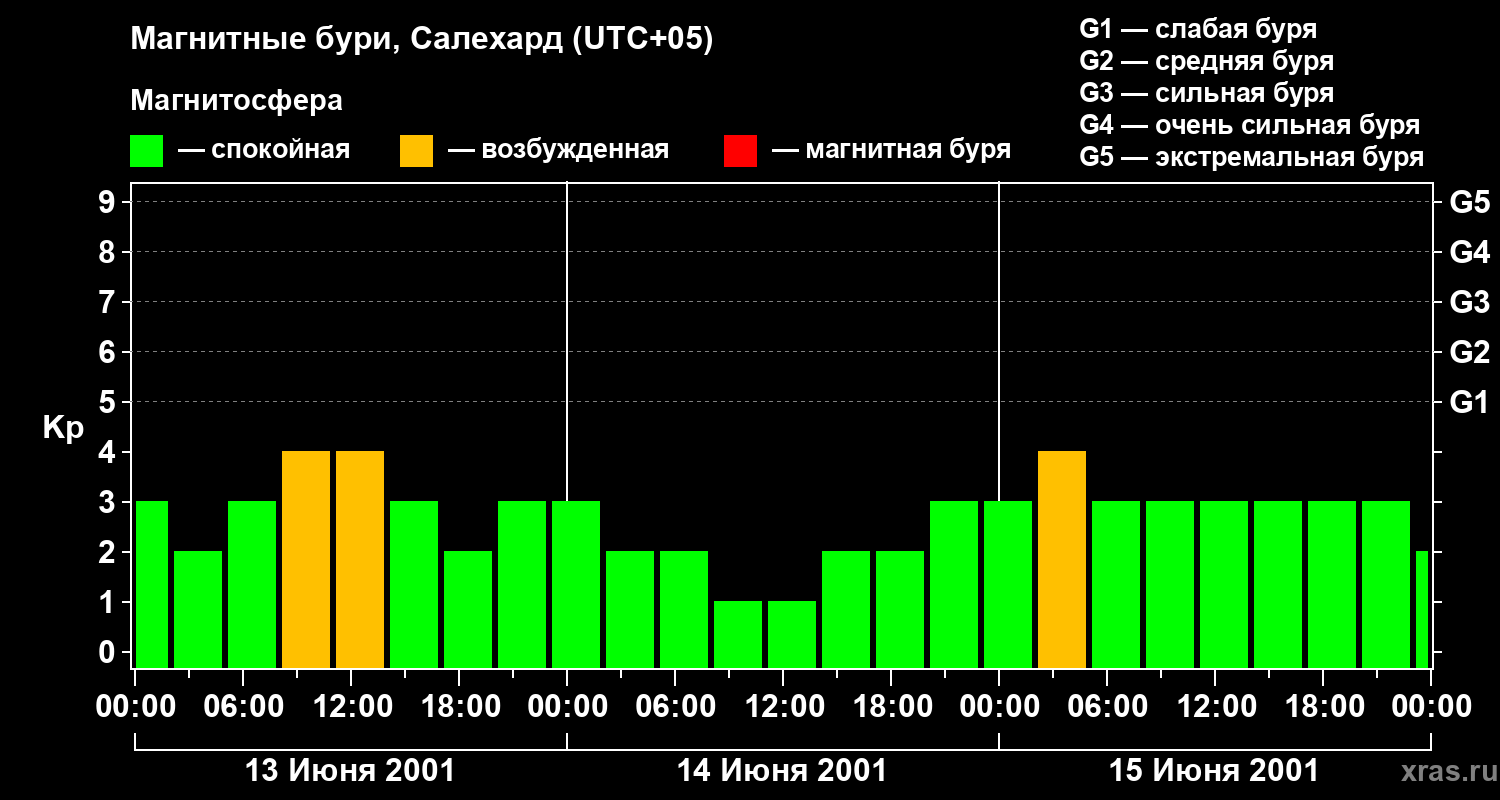Click the green 06:00–09:00 bar on 14 June

pos(684,610)
